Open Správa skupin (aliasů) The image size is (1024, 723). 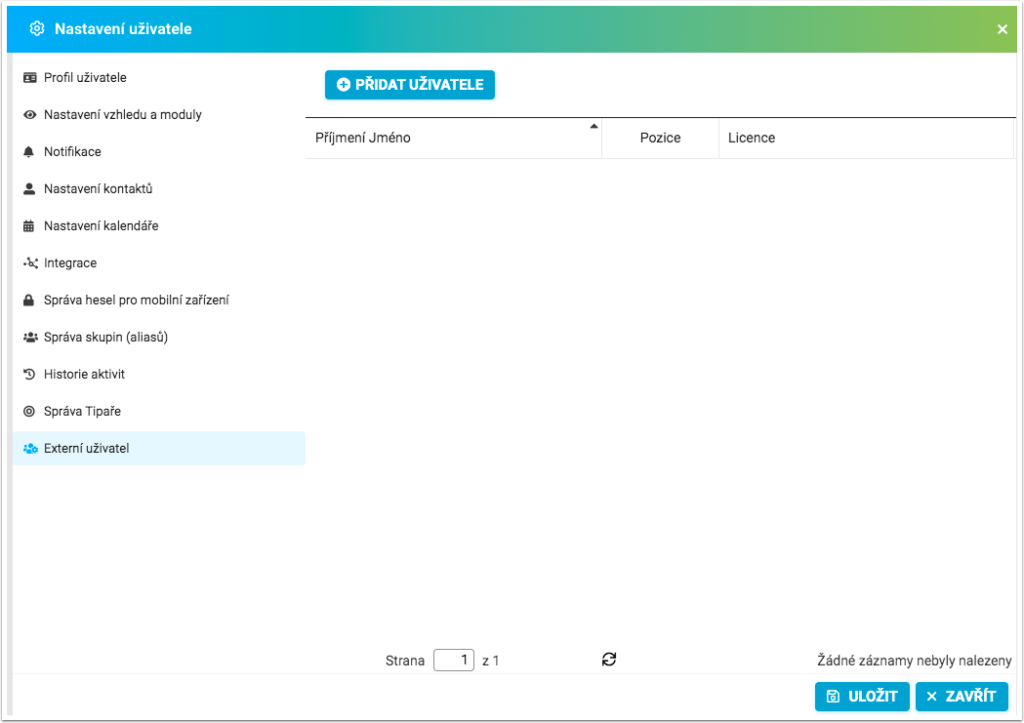159,337
